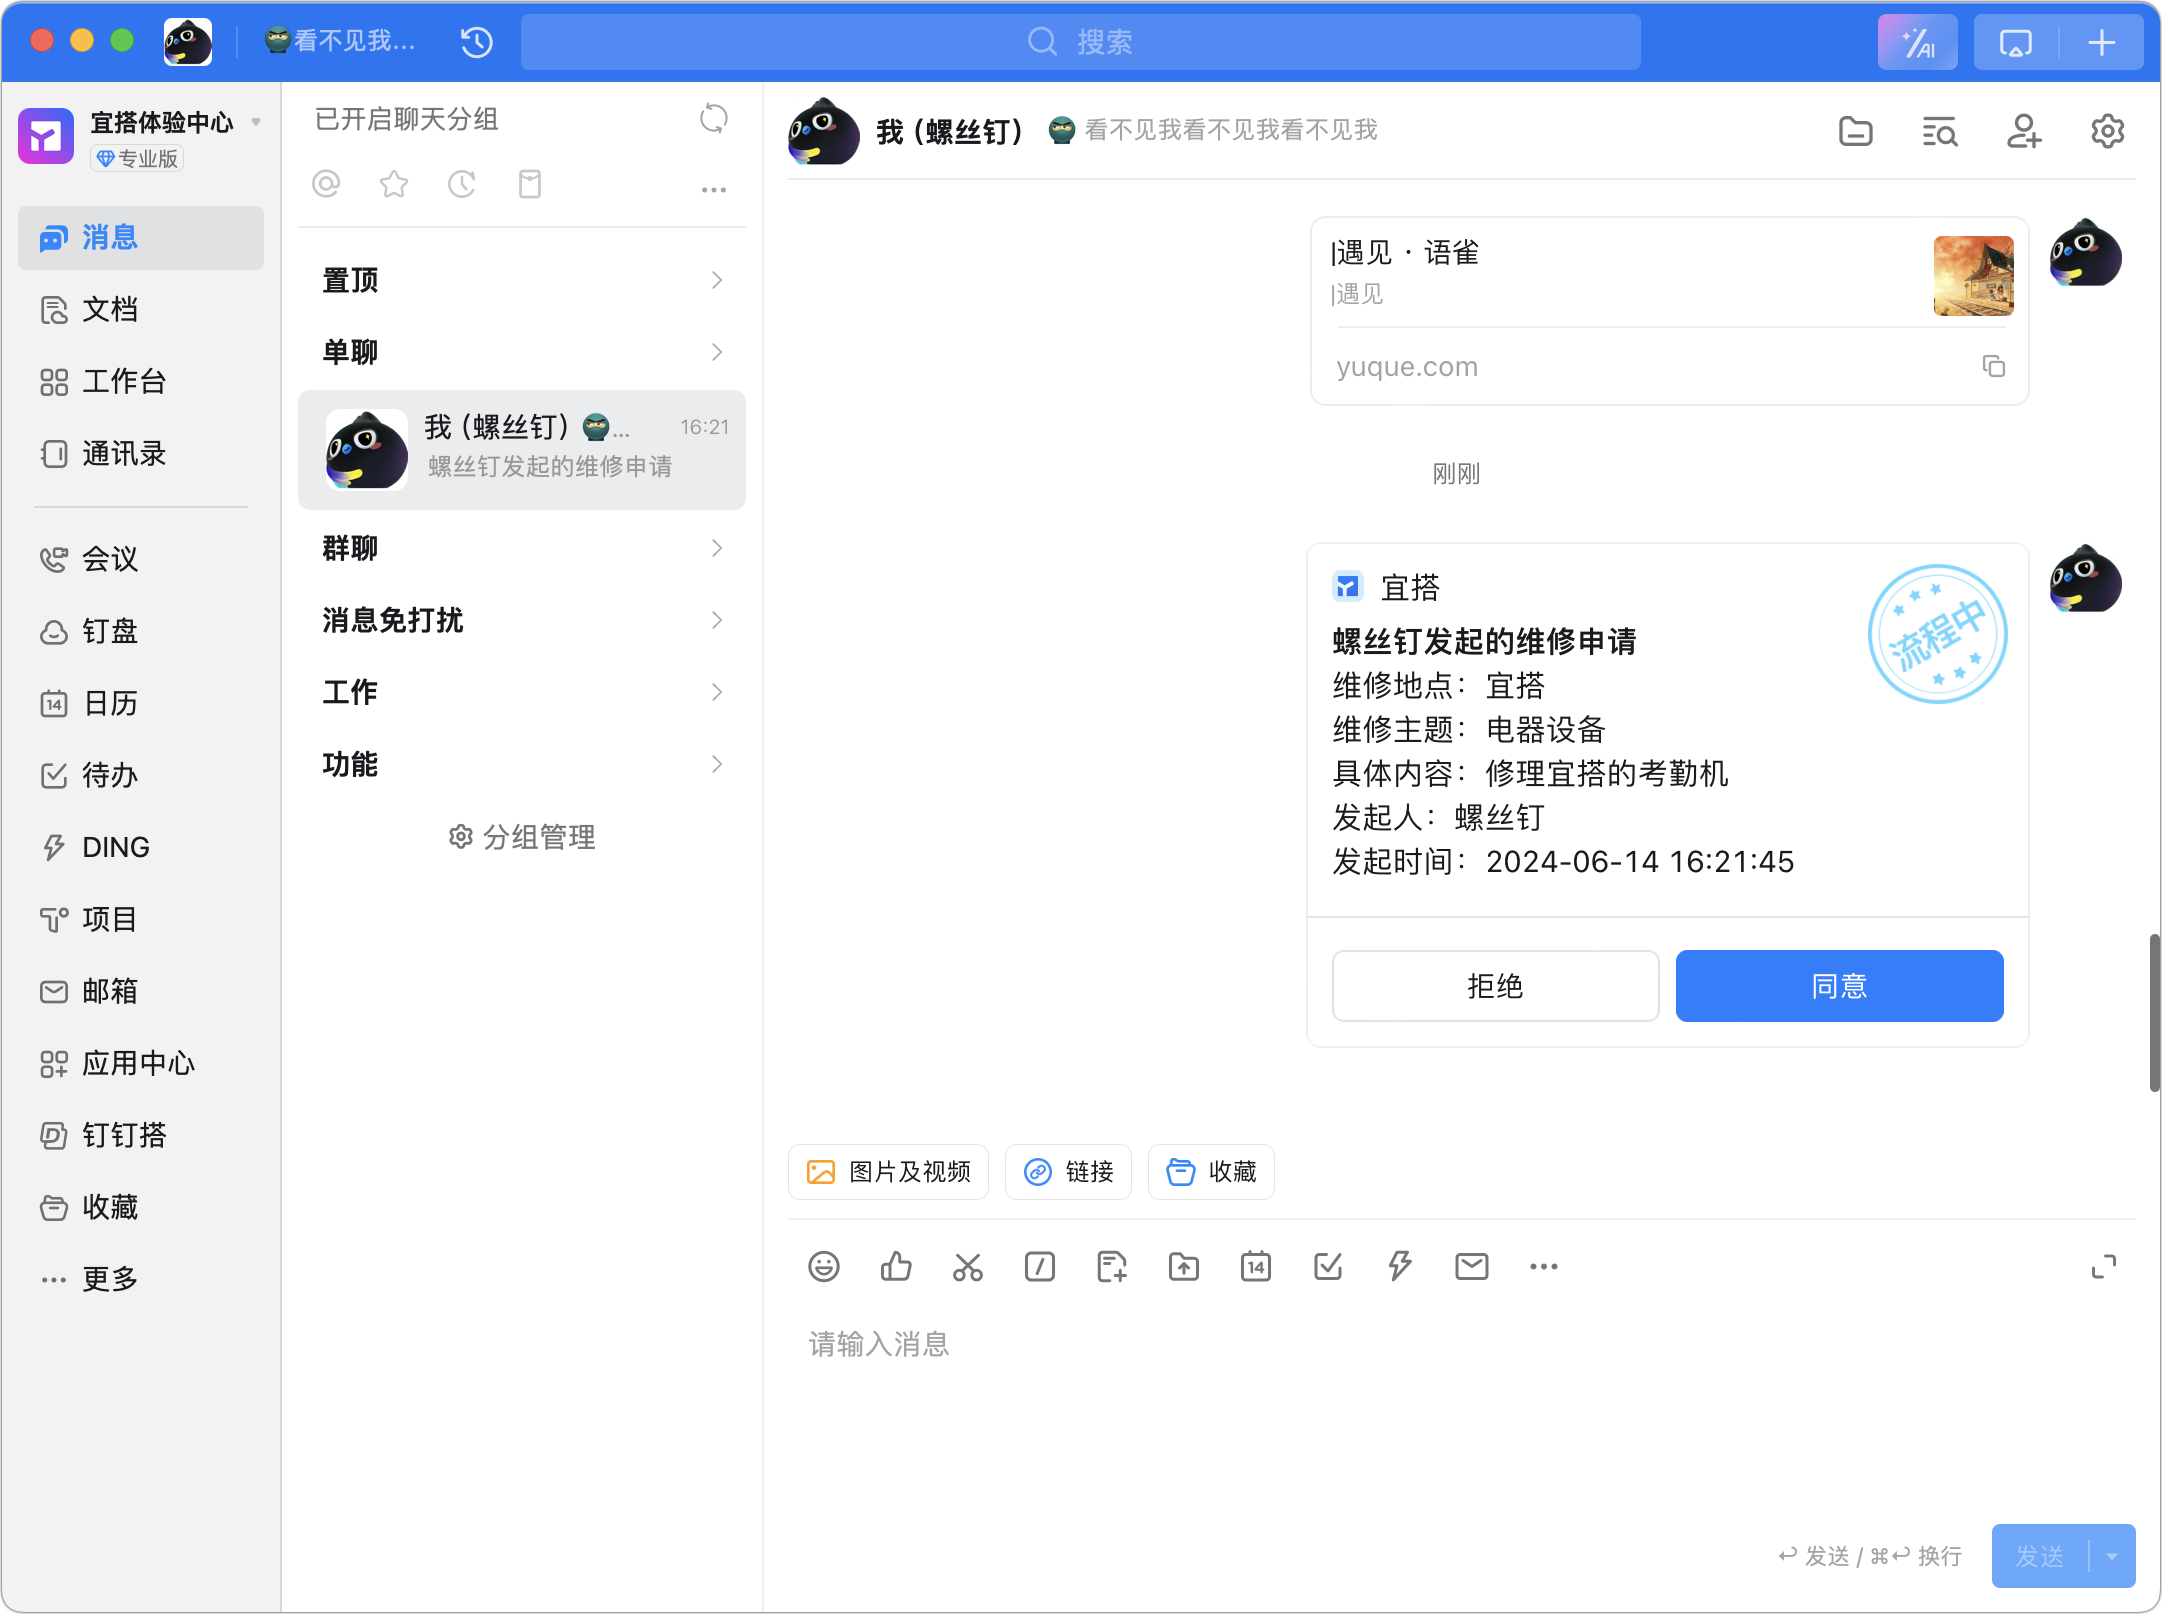Expand the 工作 chat group
The width and height of the screenshot is (2162, 1614).
tap(522, 692)
